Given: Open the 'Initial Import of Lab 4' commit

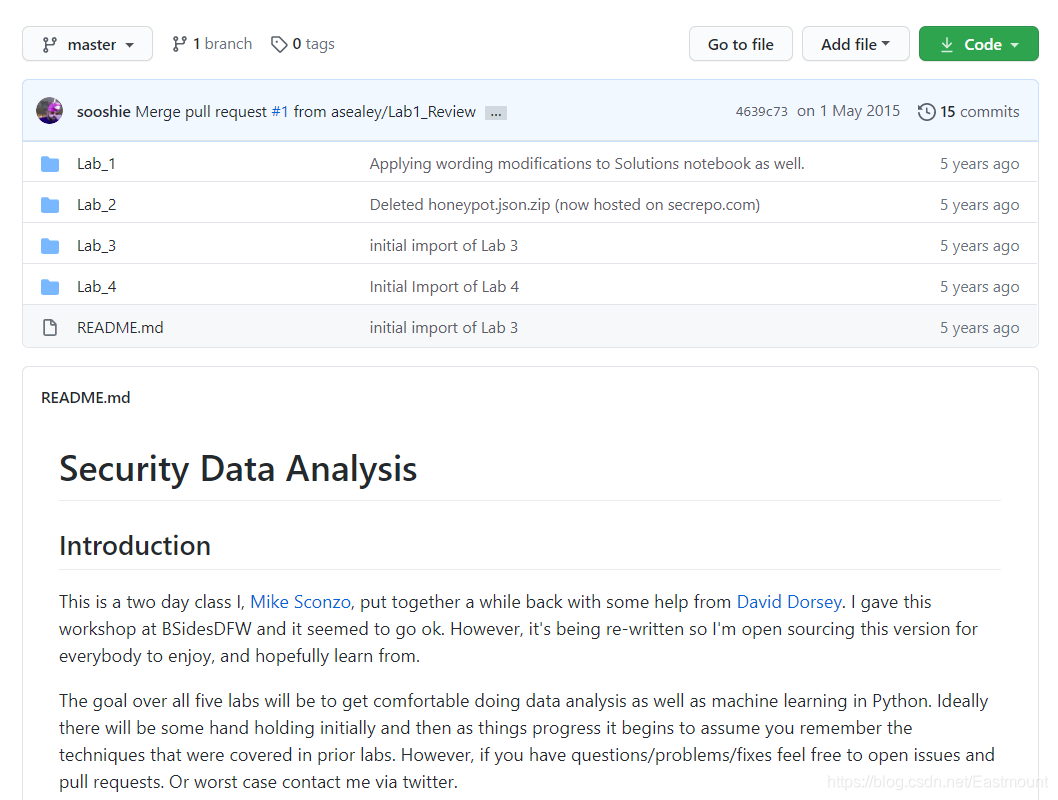Looking at the screenshot, I should coord(444,287).
